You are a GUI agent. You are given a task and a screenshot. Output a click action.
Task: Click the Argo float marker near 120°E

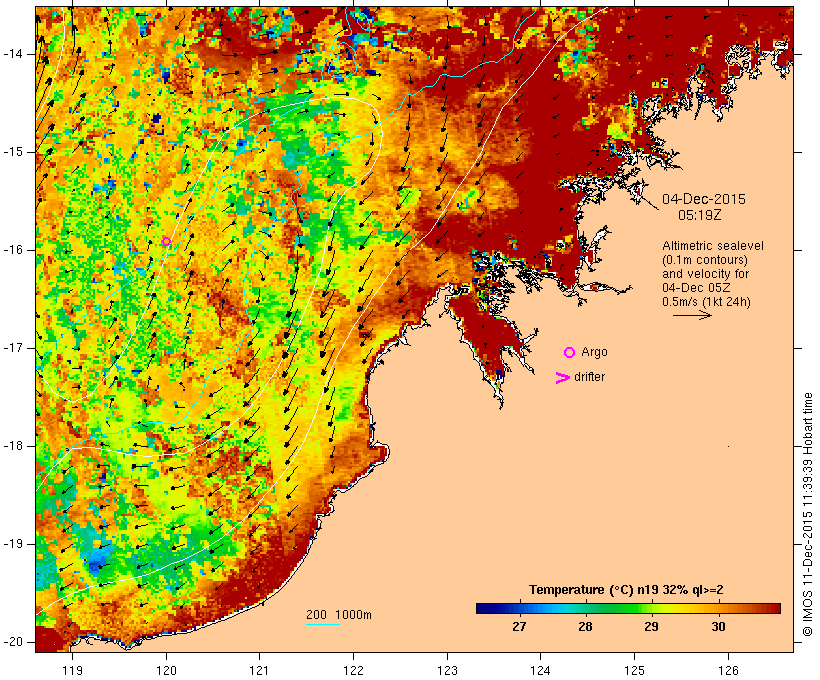click(166, 241)
